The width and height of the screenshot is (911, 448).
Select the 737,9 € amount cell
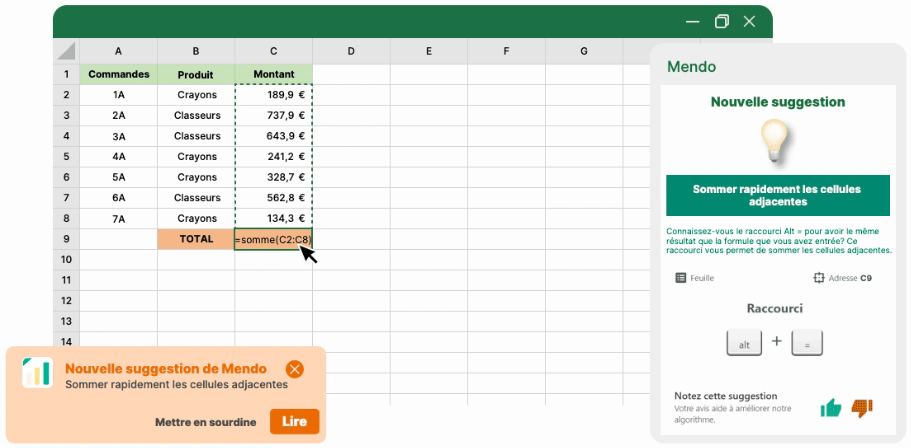274,116
